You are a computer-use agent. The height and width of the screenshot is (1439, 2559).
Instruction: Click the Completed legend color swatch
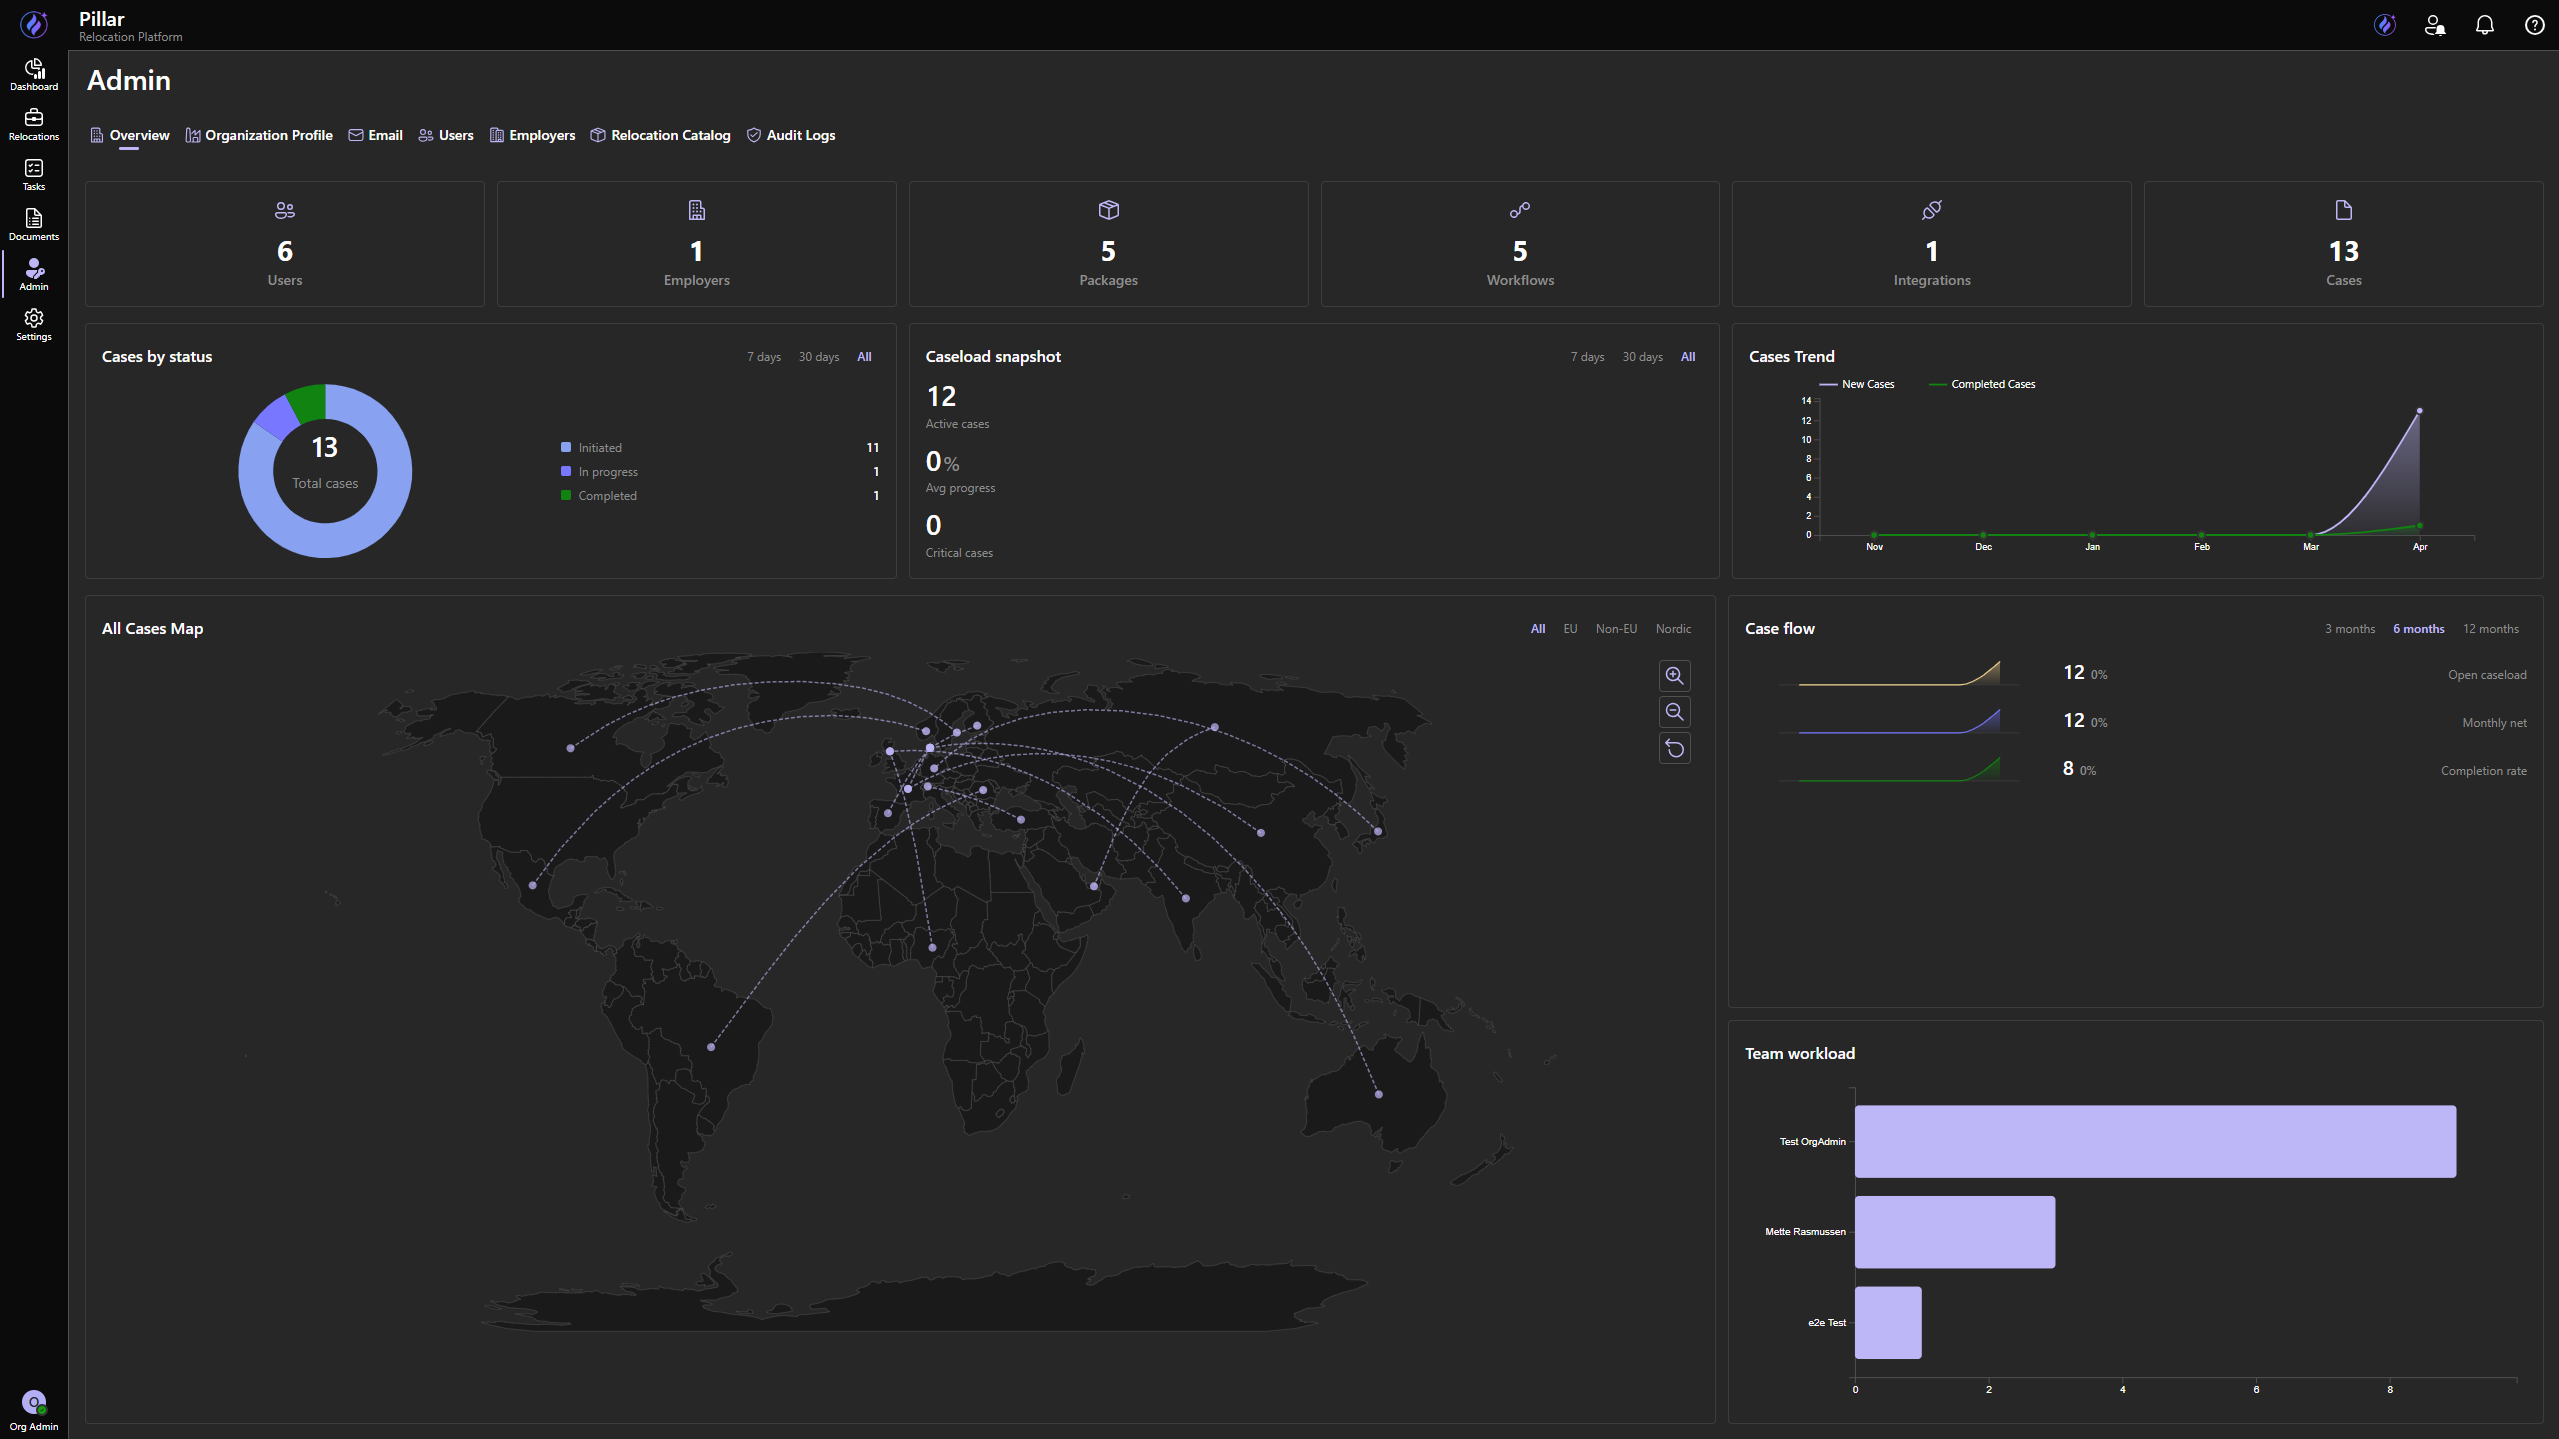click(x=566, y=495)
